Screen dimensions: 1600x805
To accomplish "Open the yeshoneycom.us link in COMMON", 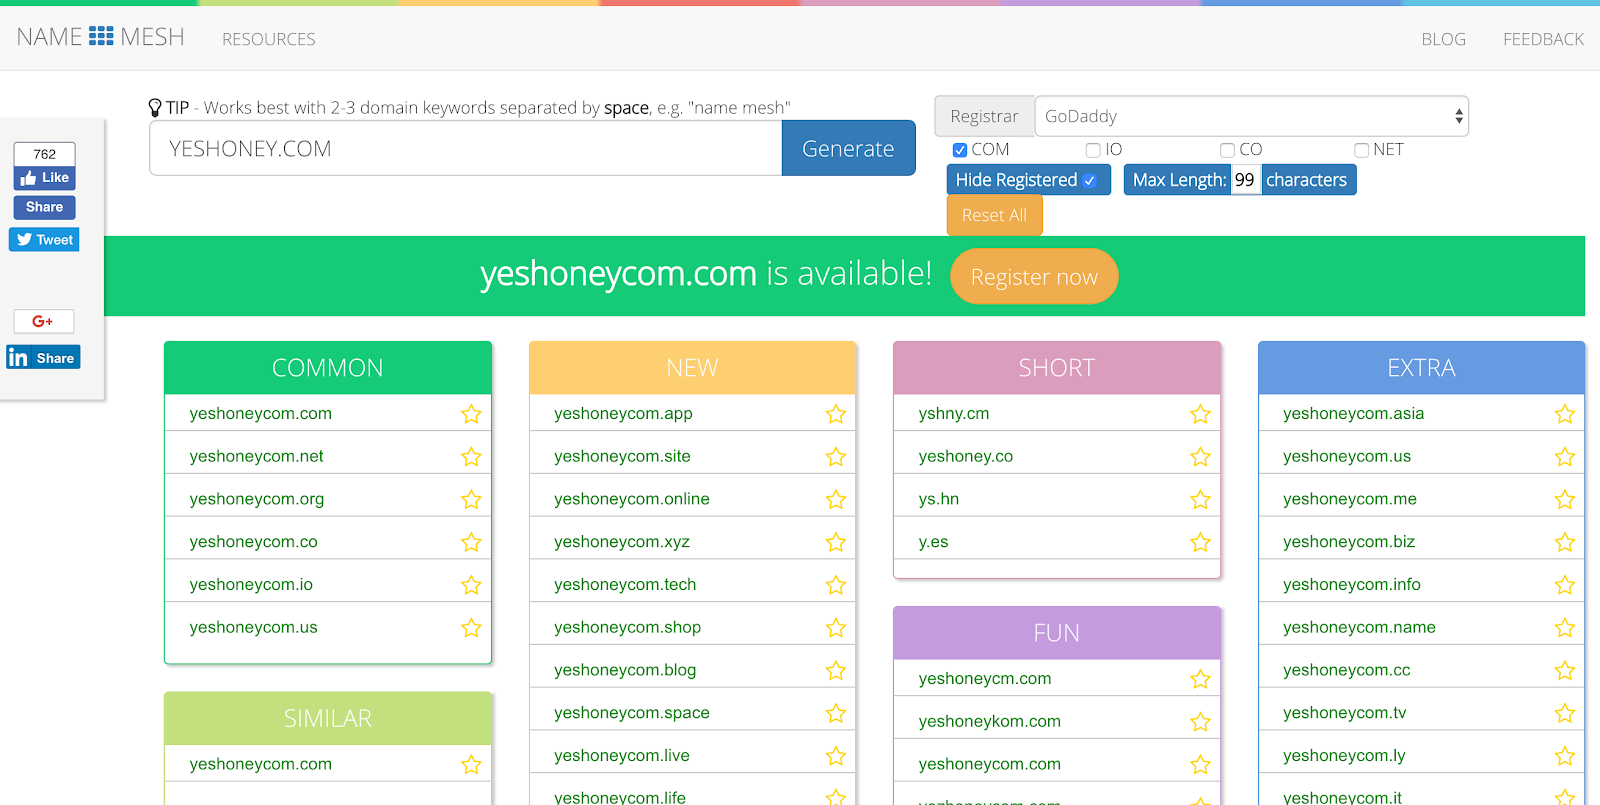I will click(x=253, y=628).
